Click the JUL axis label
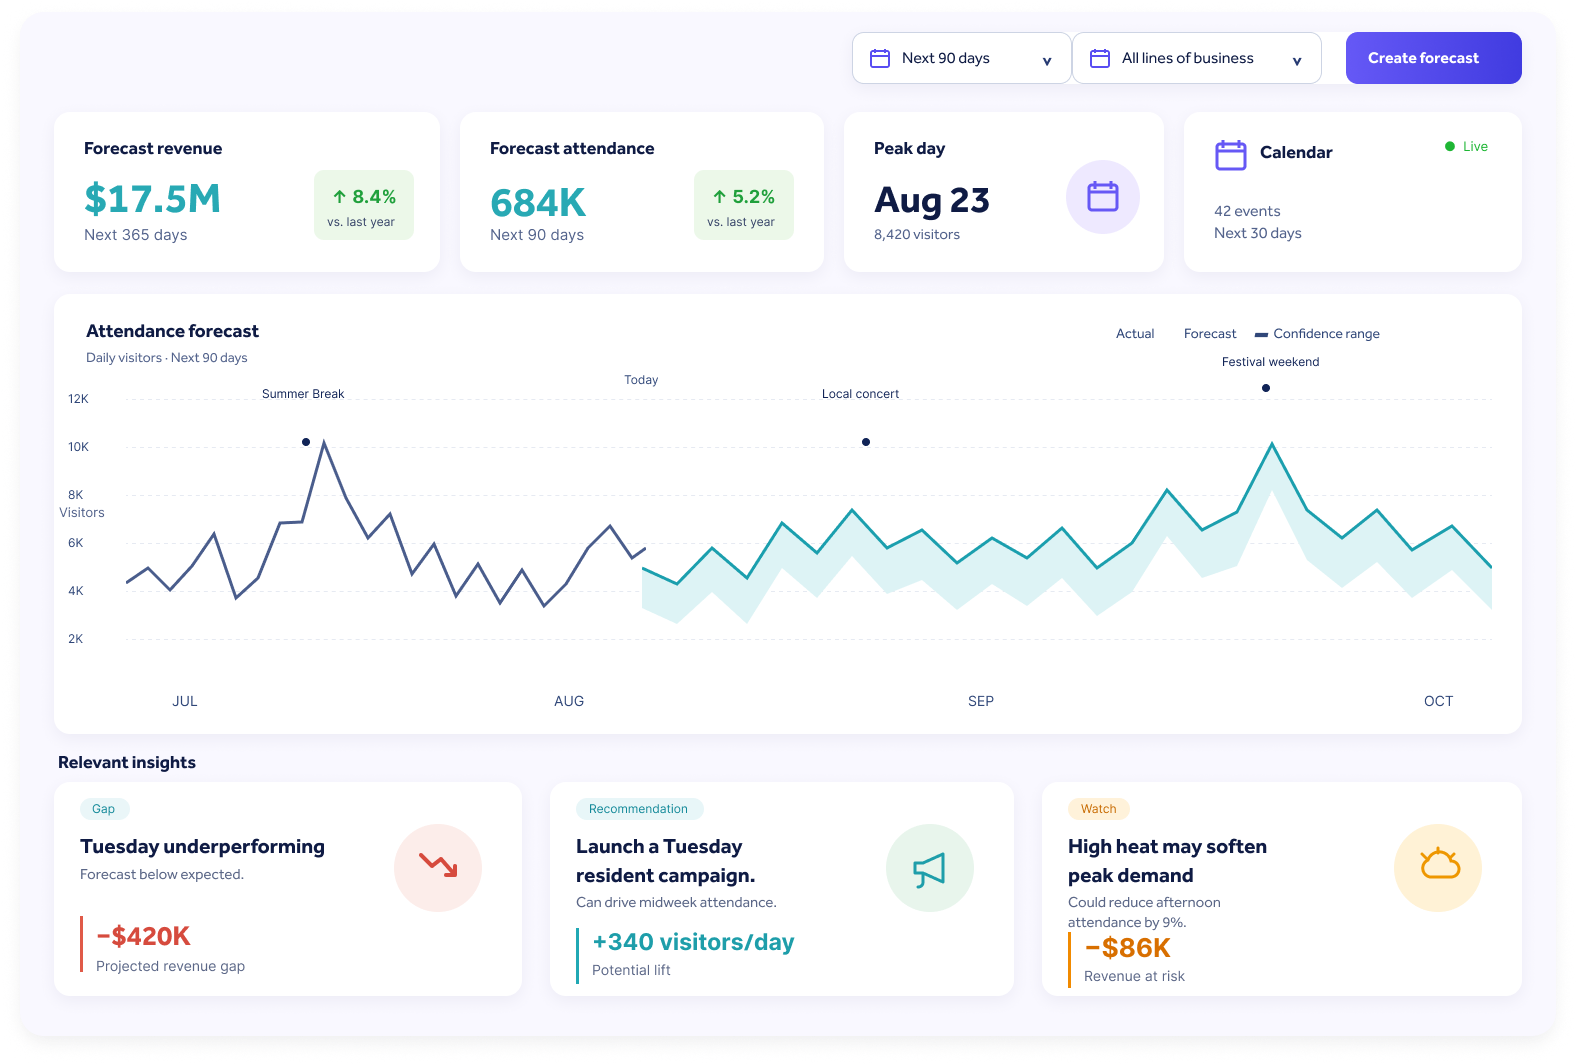The height and width of the screenshot is (1064, 1576). pyautogui.click(x=185, y=701)
